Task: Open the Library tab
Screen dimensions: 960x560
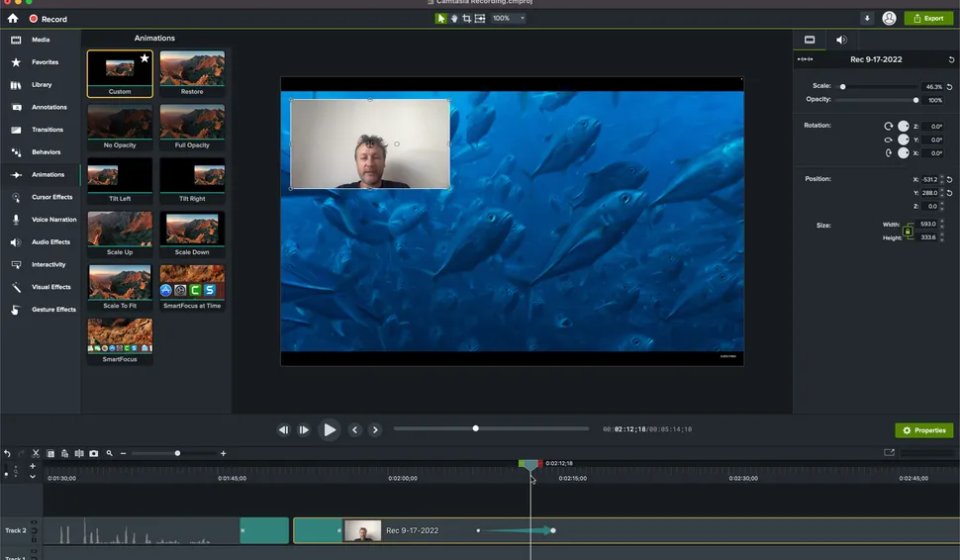Action: point(40,84)
